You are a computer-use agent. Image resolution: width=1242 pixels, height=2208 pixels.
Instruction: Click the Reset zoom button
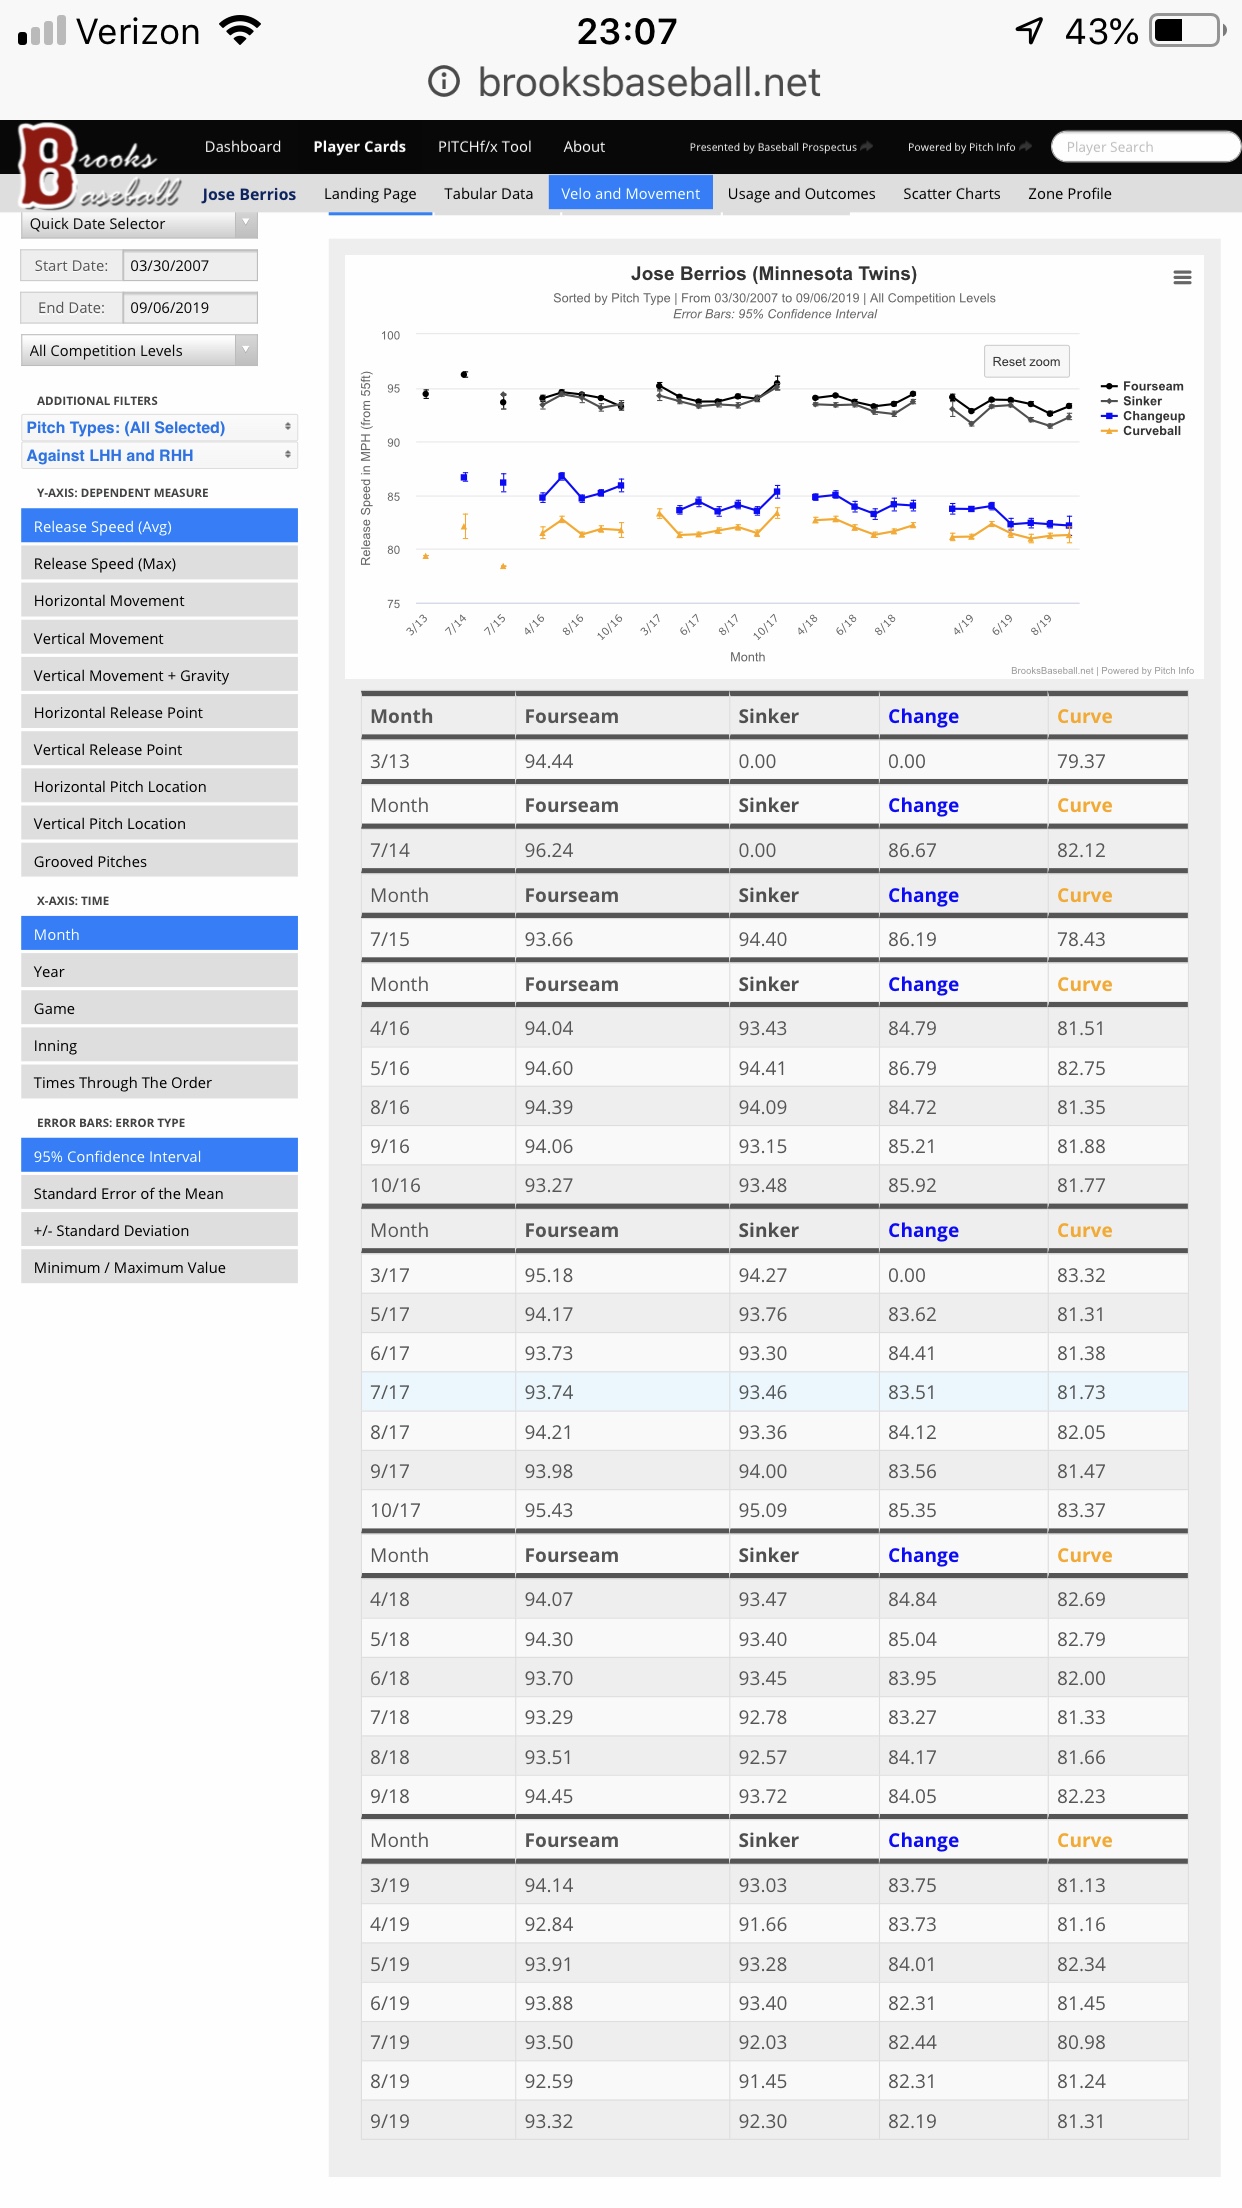click(1026, 362)
